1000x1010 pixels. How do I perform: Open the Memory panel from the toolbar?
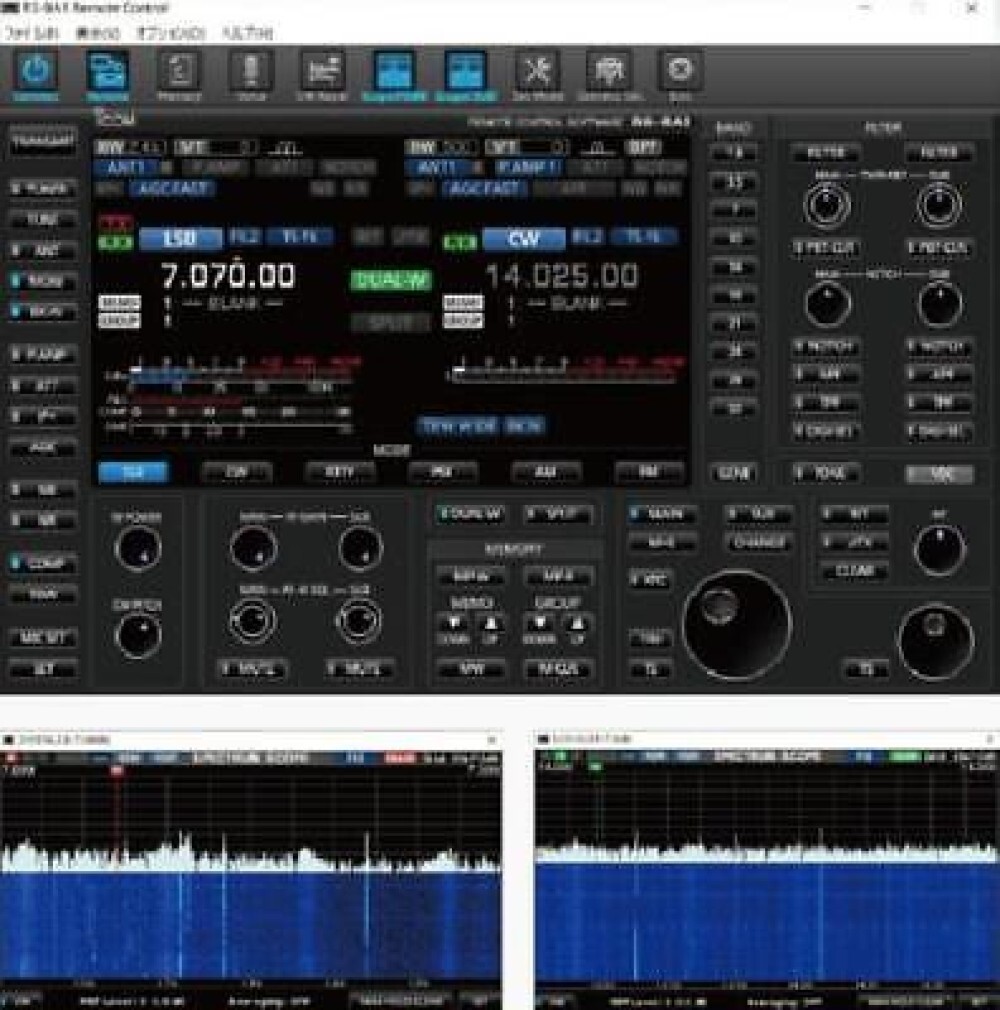(x=178, y=70)
